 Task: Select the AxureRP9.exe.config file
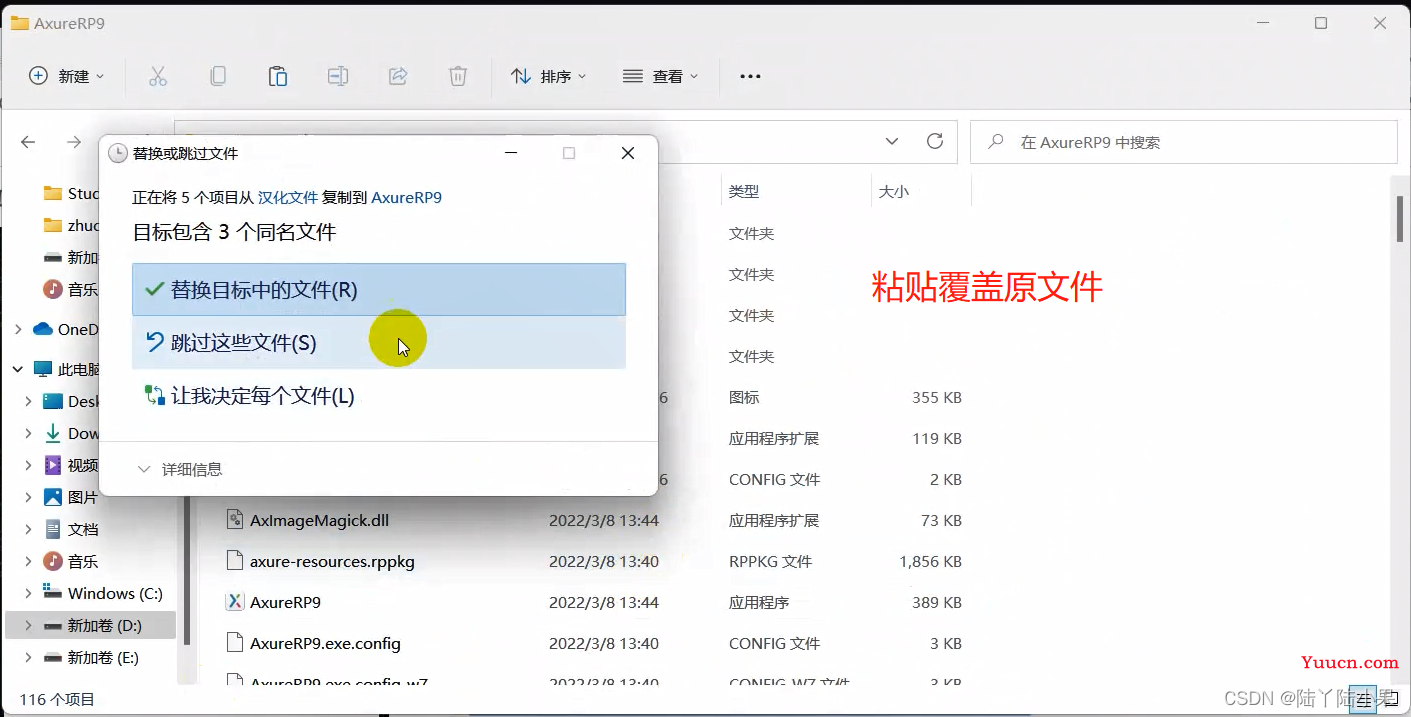[325, 643]
